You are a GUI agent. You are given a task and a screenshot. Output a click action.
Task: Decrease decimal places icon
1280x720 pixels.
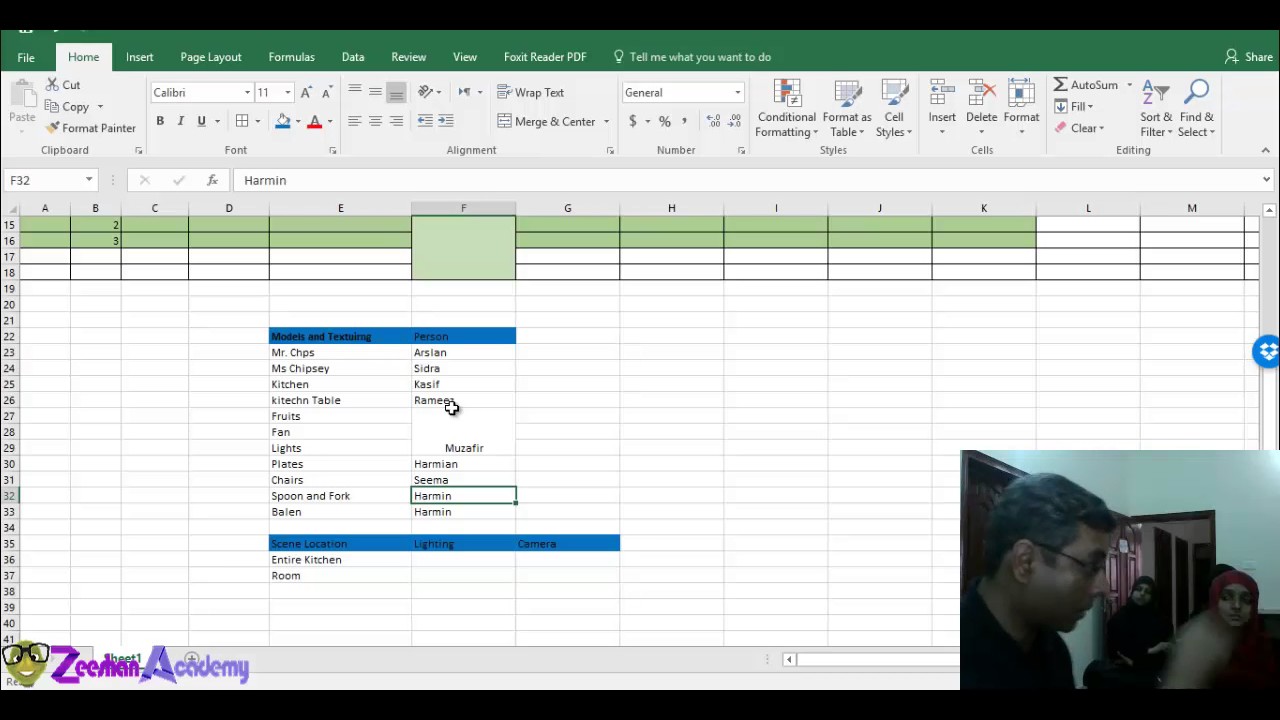pos(735,121)
